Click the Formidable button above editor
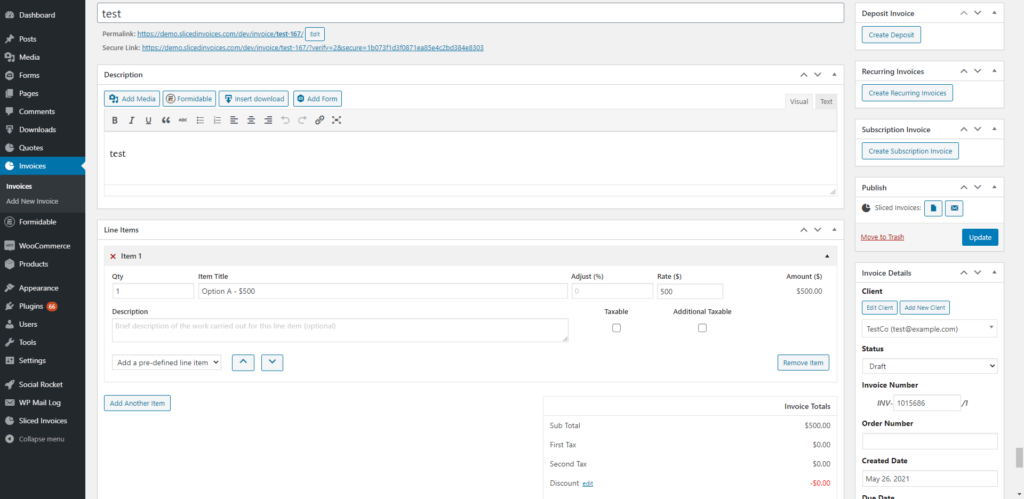Screen dimensions: 1024x499 [x=189, y=99]
